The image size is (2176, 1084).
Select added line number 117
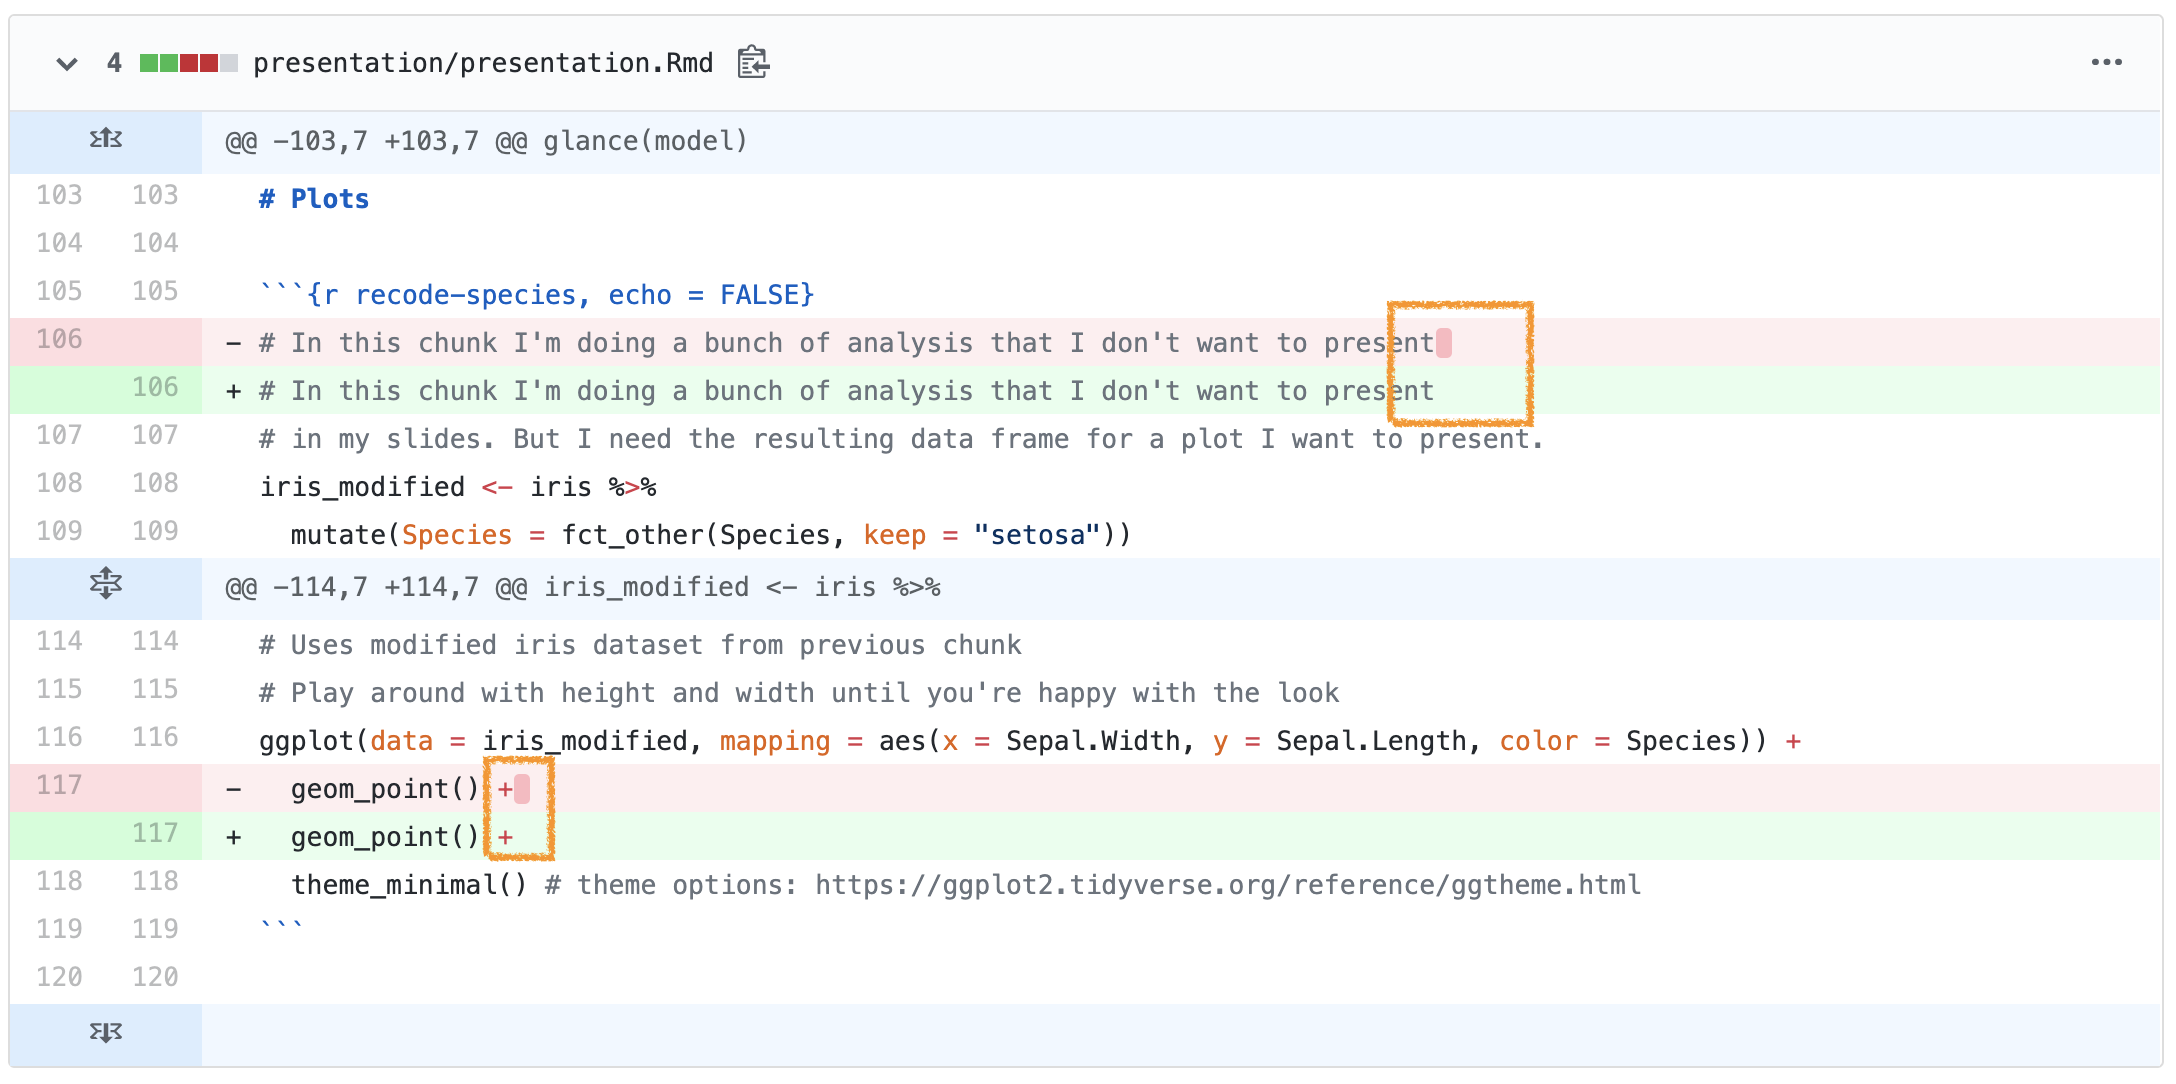click(x=155, y=834)
